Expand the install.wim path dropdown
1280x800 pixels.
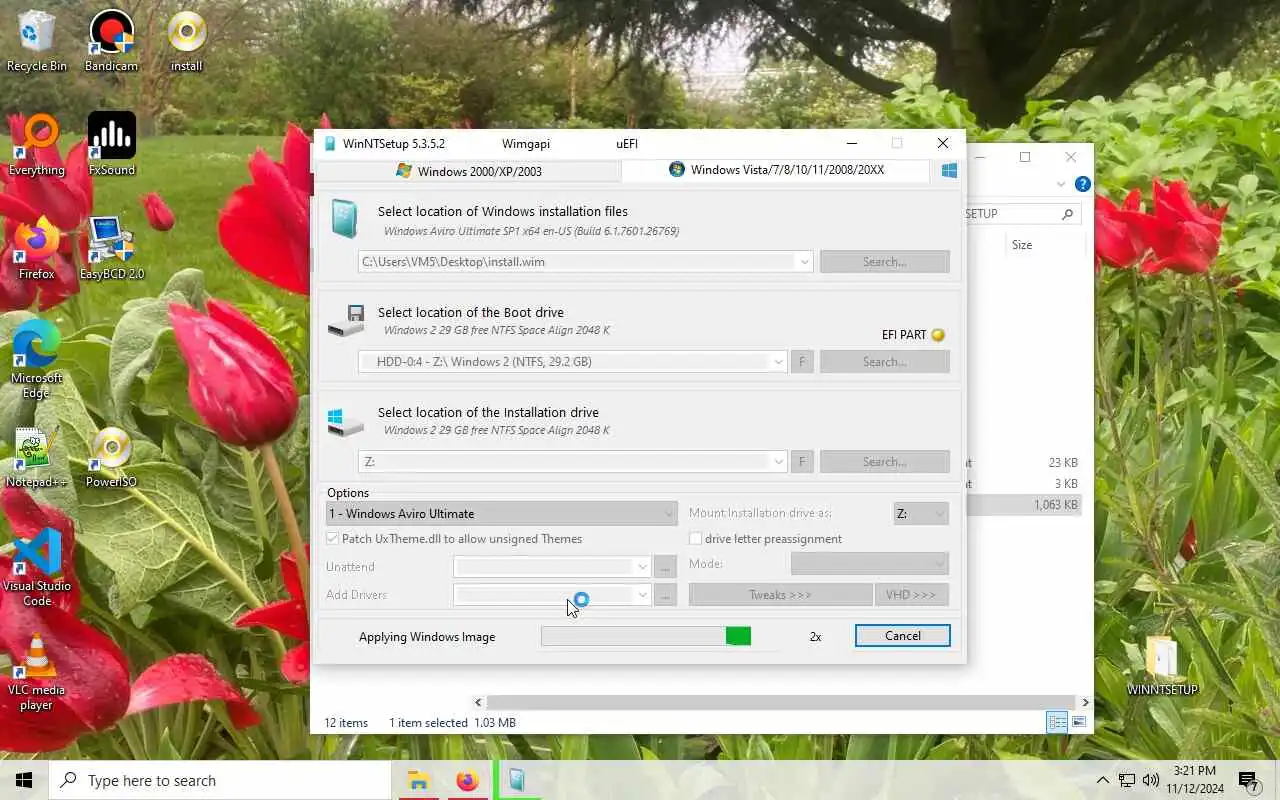[804, 262]
